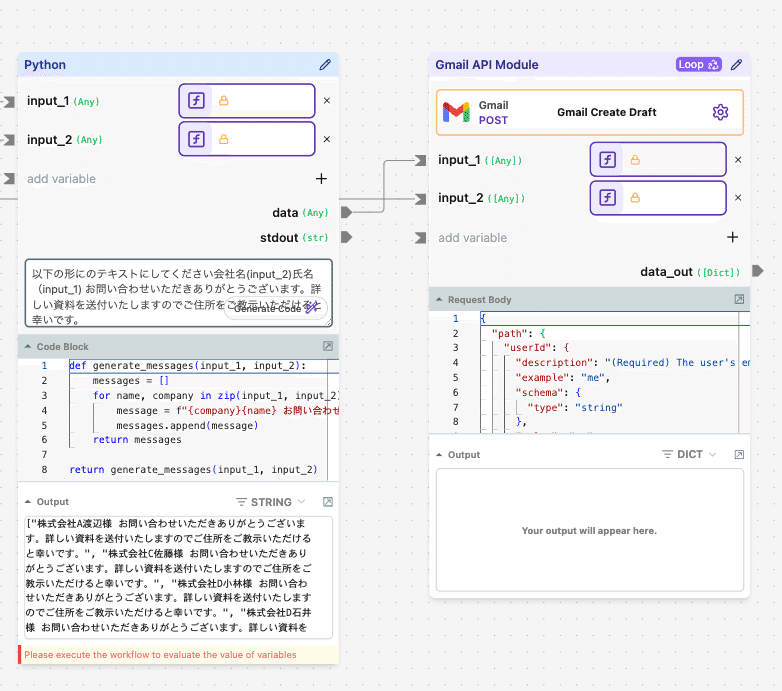Screen dimensions: 782x691
Task: Click the Gmail API Module edit pencil icon
Action: tap(737, 65)
